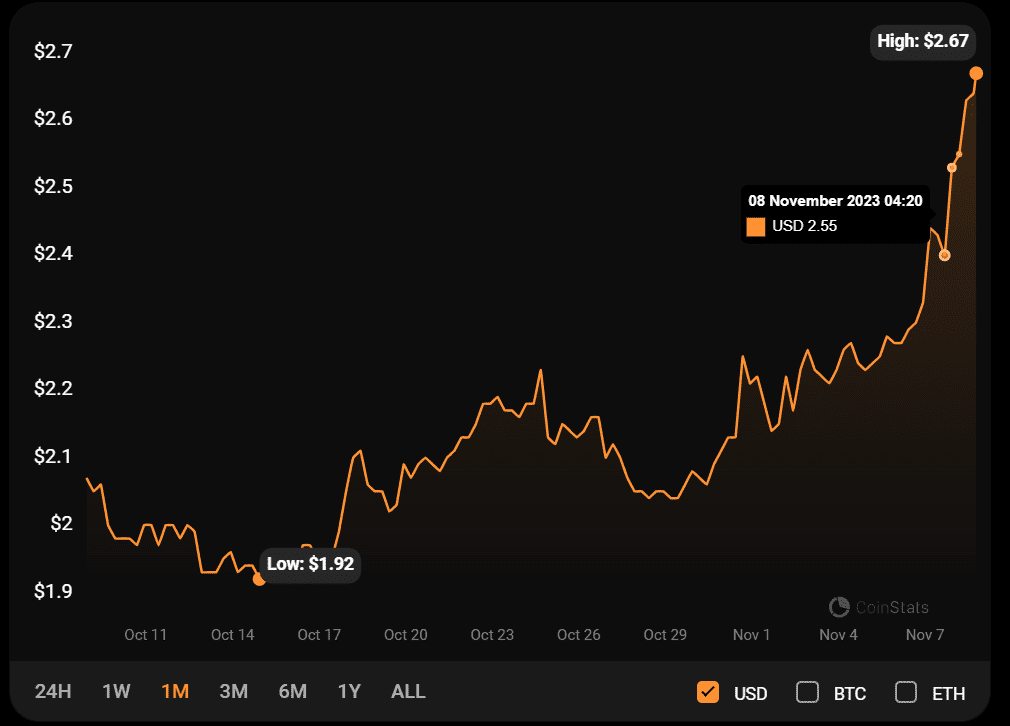Click the High: $2.67 label
This screenshot has width=1010, height=726.
pyautogui.click(x=921, y=42)
